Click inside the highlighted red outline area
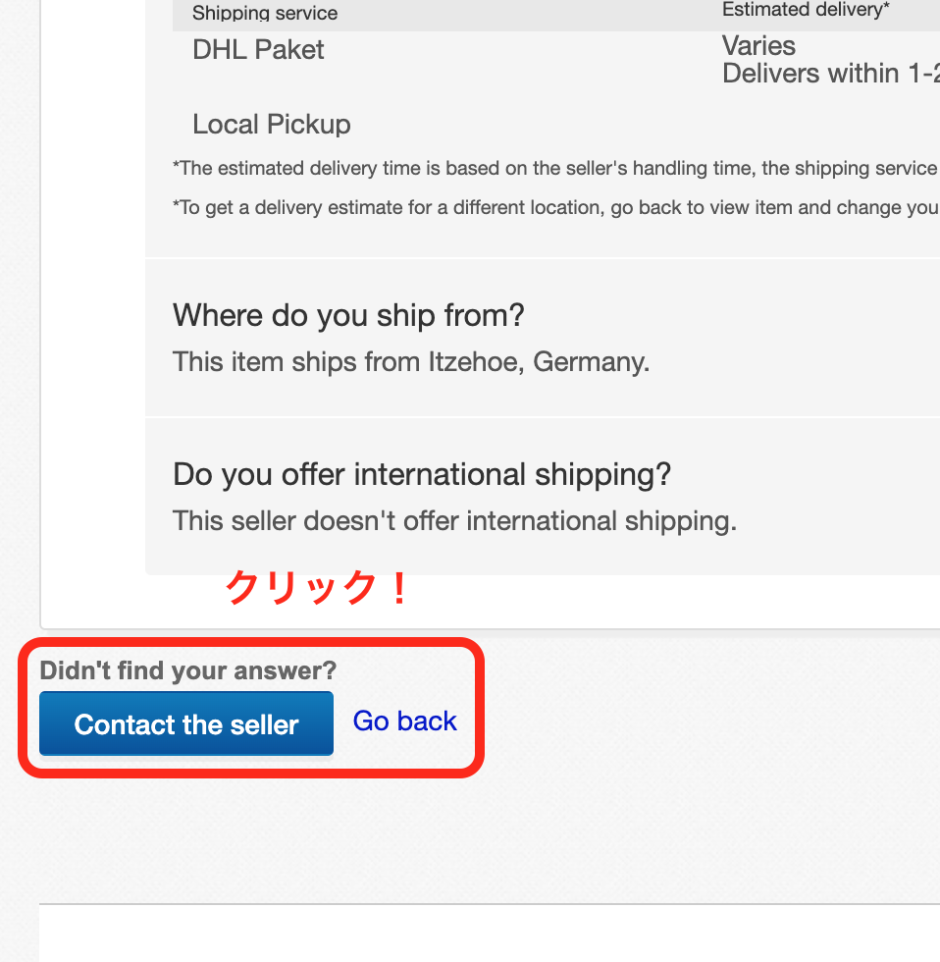This screenshot has height=962, width=940. click(x=252, y=706)
